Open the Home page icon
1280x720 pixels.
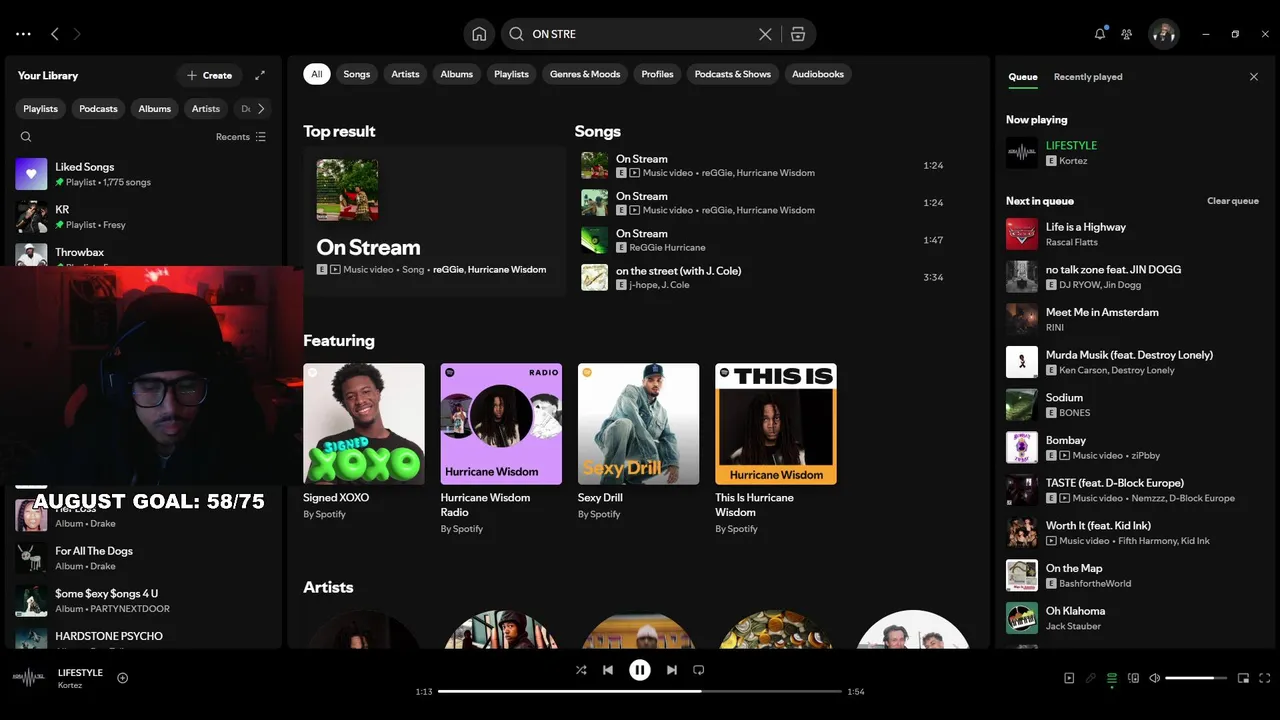(479, 34)
